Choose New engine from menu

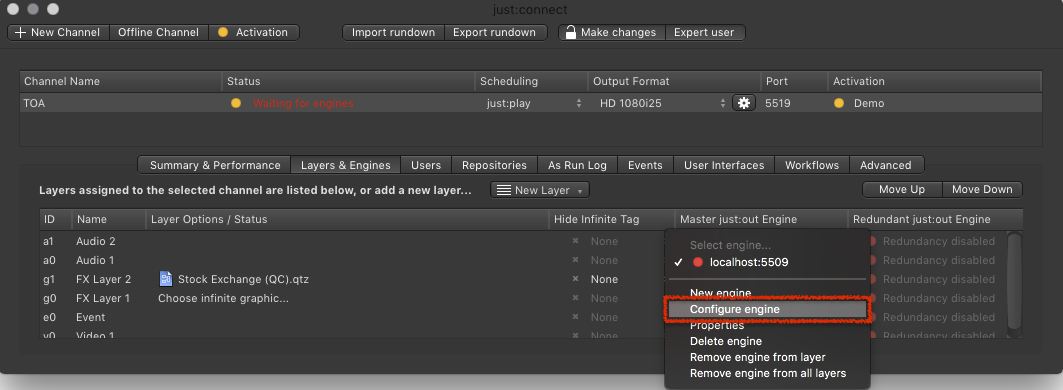point(767,293)
